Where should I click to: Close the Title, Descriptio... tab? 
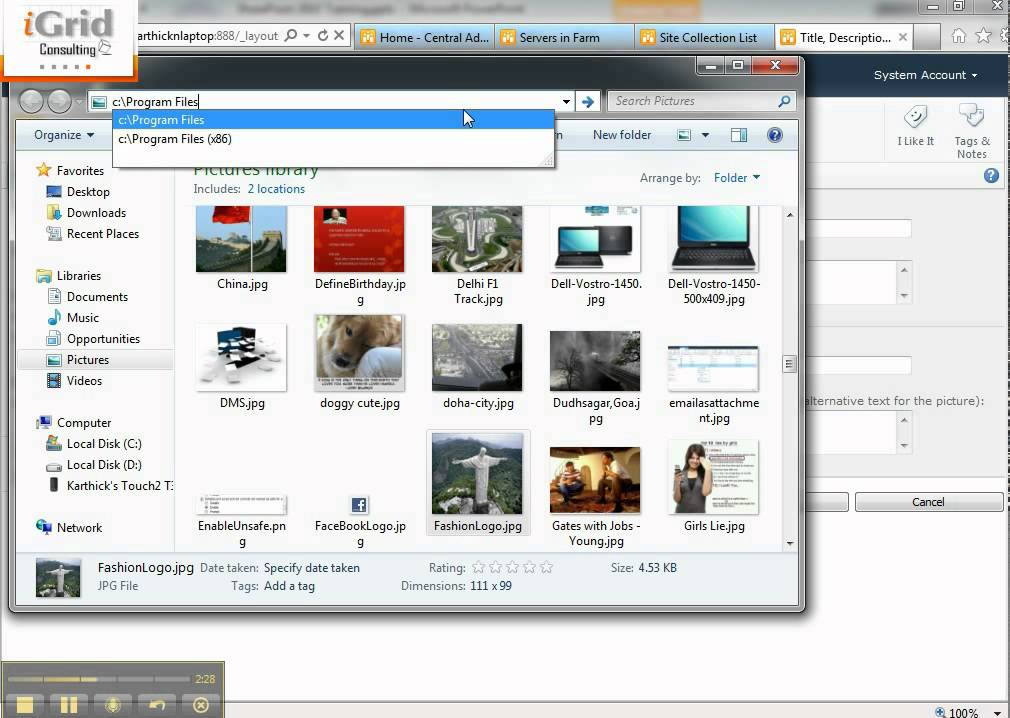pyautogui.click(x=903, y=37)
